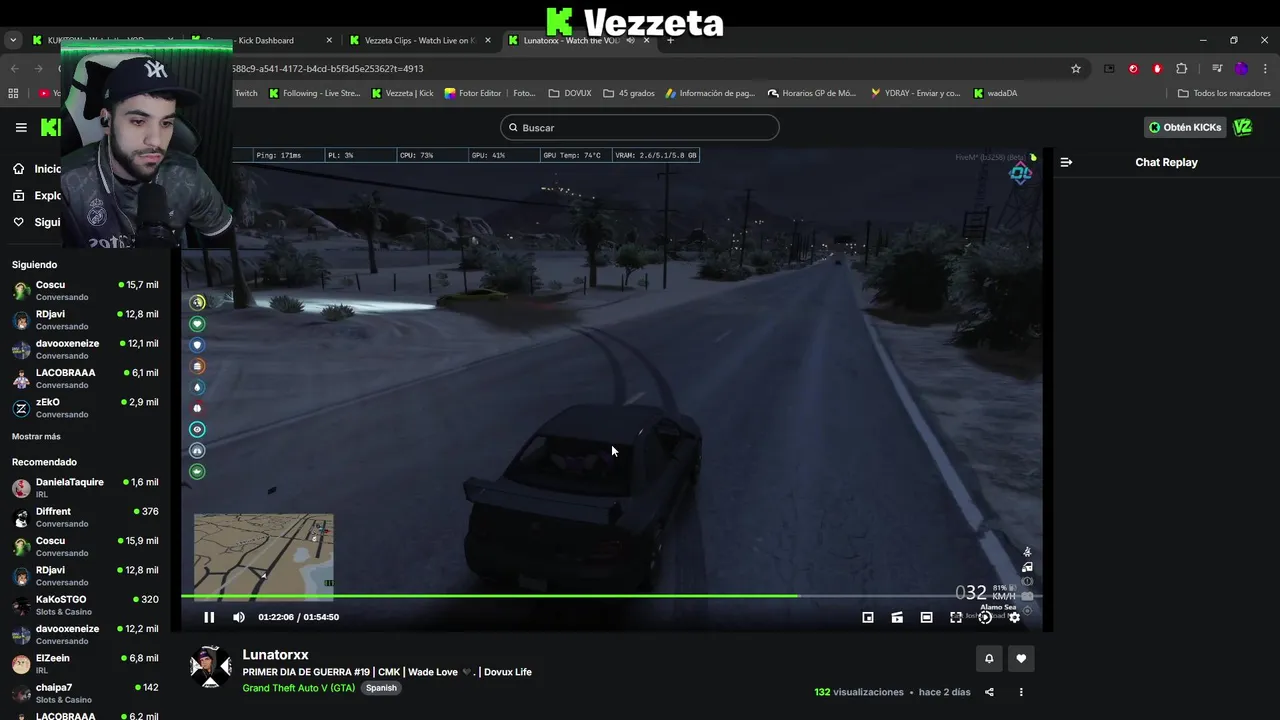Open the Twitch bookmark

pyautogui.click(x=246, y=93)
